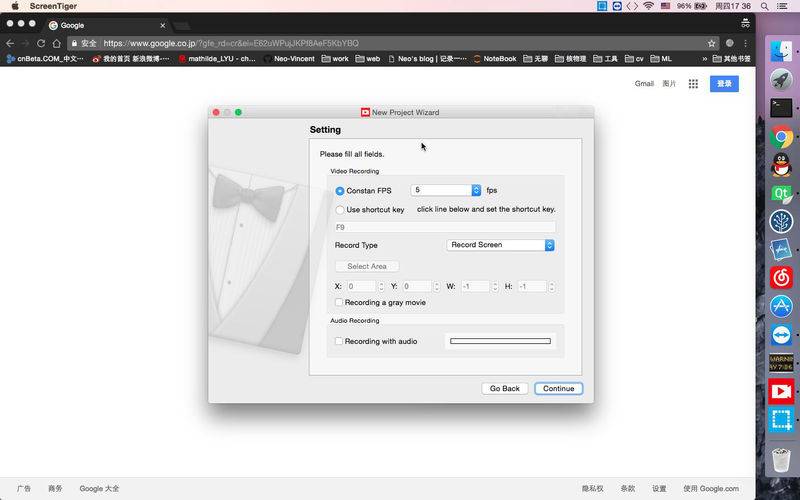Open Chrome in the dock
Viewport: 800px width, 500px height.
pos(781,137)
